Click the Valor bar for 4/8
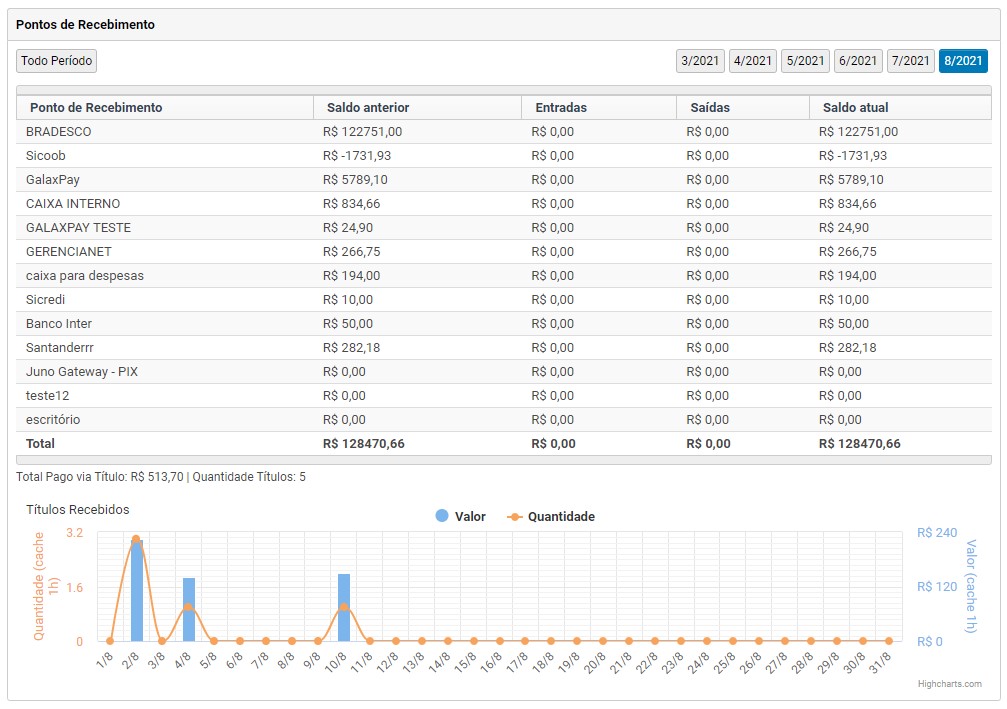The width and height of the screenshot is (1007, 709). point(188,609)
